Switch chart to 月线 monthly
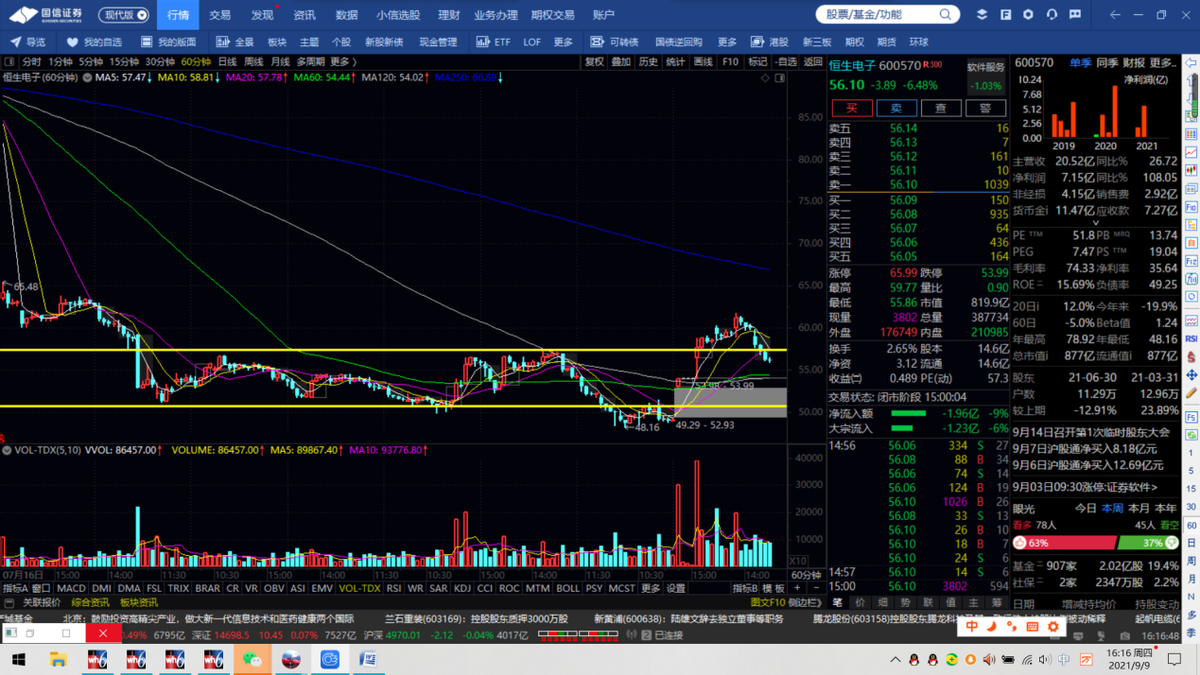 pyautogui.click(x=280, y=62)
